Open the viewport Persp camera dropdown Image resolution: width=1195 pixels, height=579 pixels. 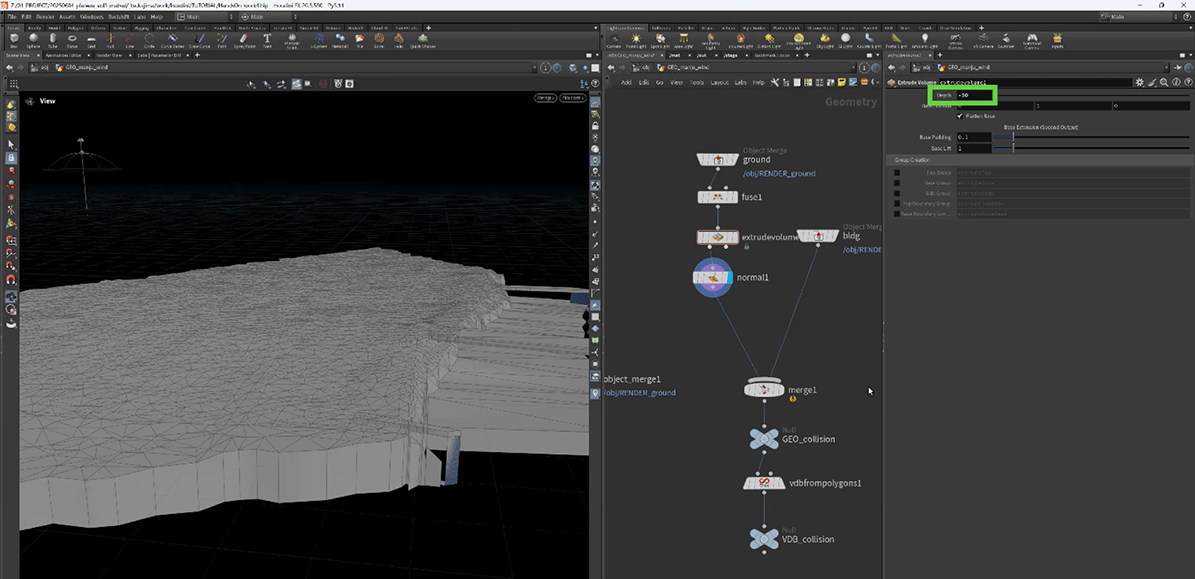pos(545,98)
